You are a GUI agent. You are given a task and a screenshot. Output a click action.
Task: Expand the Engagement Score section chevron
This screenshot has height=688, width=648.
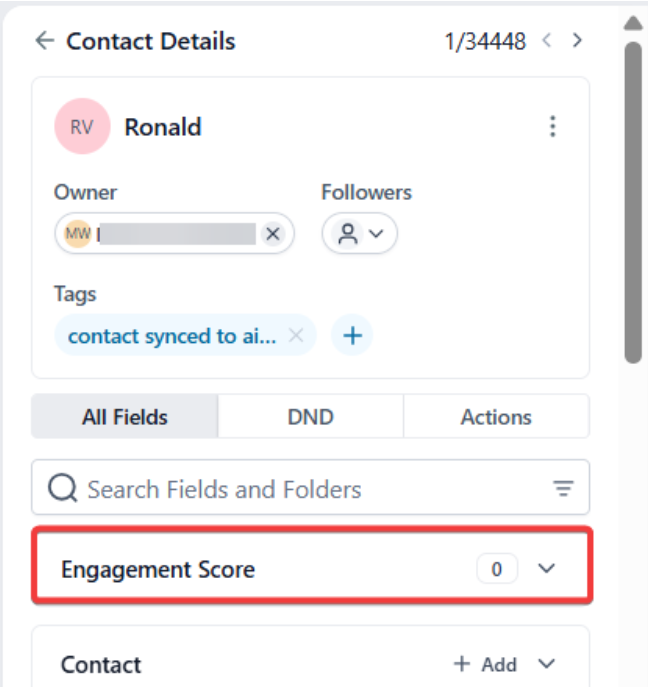tap(546, 569)
